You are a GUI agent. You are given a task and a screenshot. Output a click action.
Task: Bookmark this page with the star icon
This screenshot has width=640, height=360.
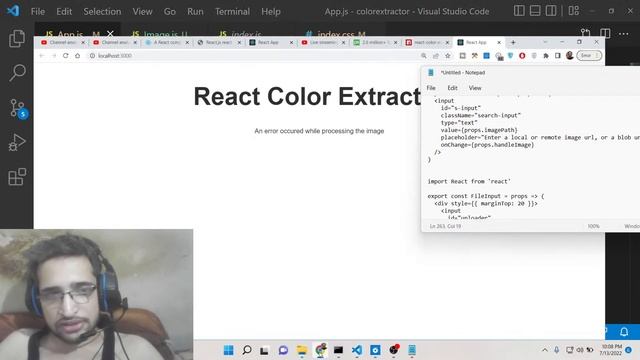[448, 56]
